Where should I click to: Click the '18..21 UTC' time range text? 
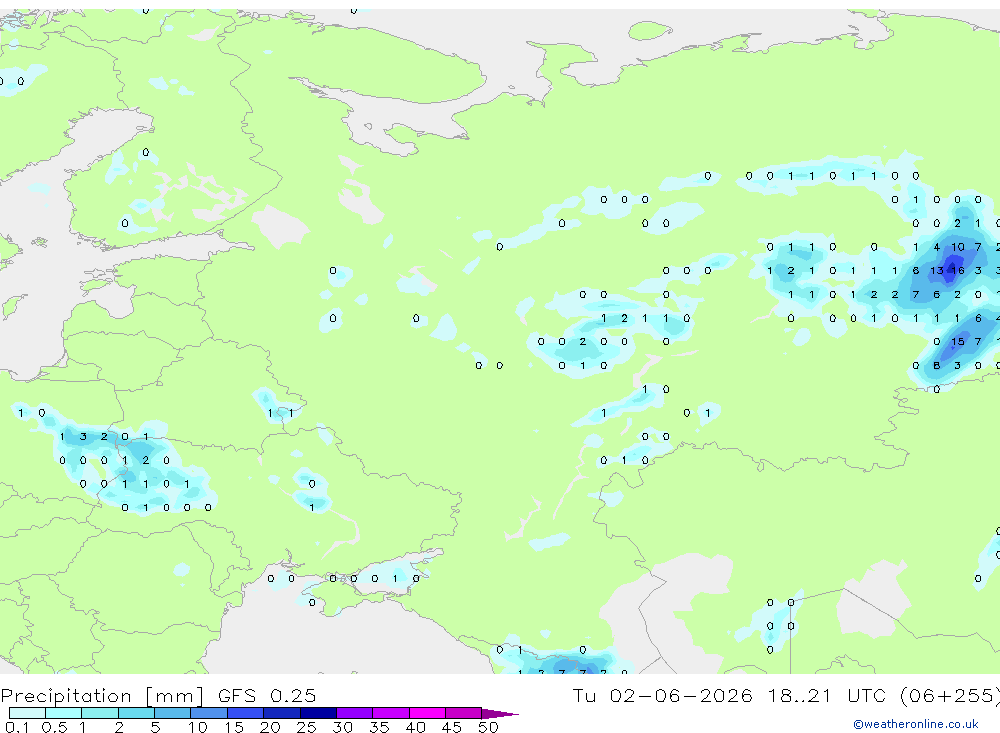(x=828, y=695)
